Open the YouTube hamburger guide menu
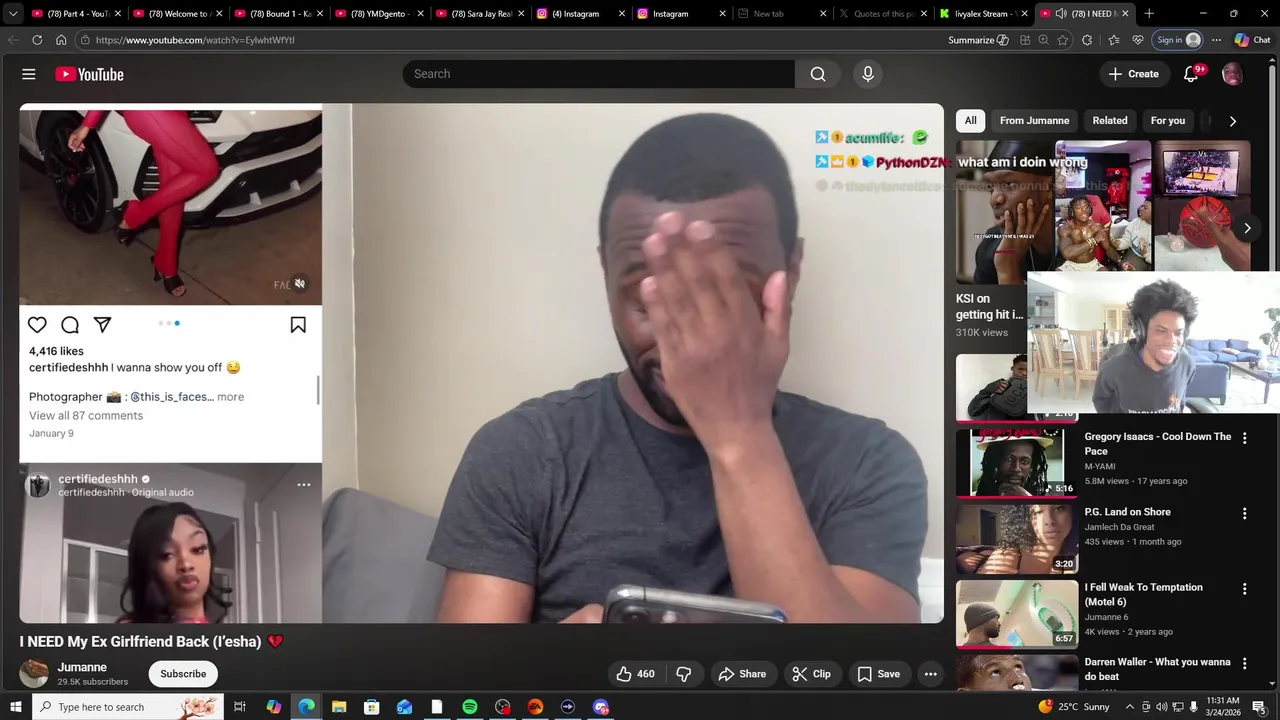Screen dimensions: 1280x720 tap(29, 74)
